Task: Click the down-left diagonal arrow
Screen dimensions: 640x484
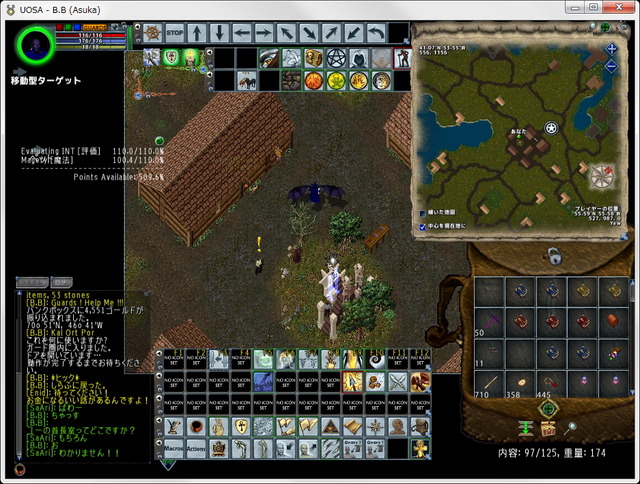Action: click(353, 33)
